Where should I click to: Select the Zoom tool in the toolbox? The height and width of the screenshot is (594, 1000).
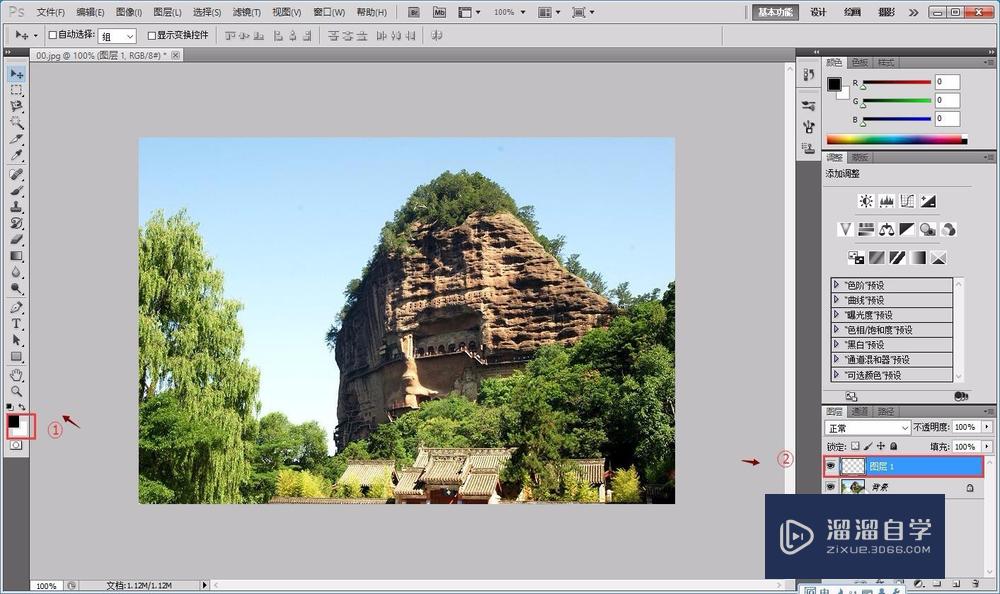[x=17, y=391]
